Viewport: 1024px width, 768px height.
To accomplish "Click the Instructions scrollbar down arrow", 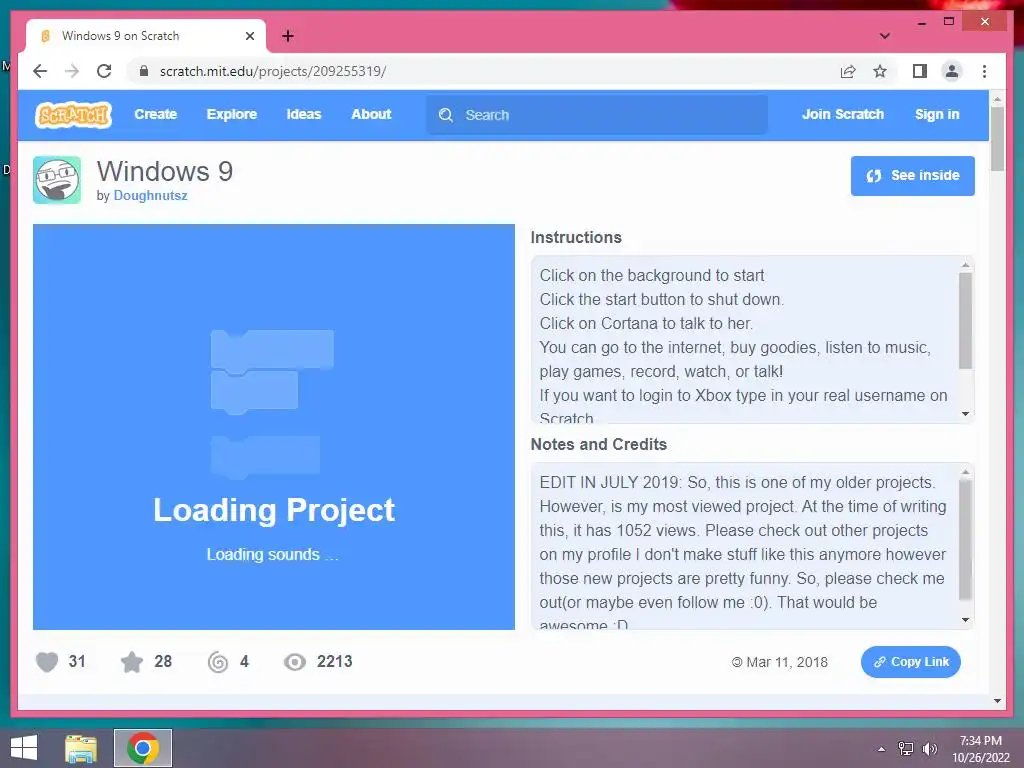I will tap(965, 414).
